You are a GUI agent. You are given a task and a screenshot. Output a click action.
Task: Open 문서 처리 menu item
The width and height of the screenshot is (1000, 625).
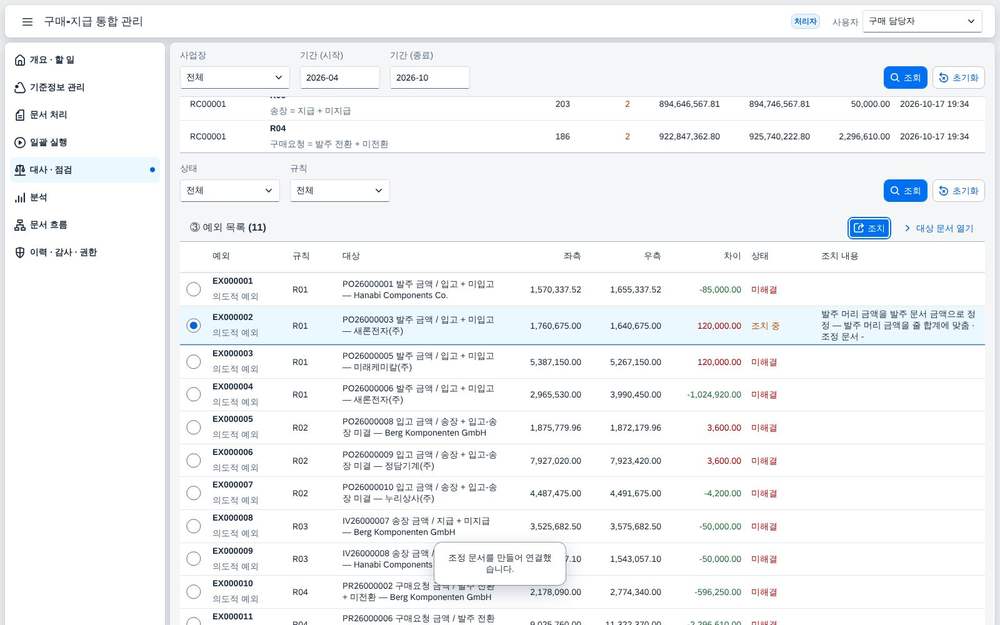85,115
